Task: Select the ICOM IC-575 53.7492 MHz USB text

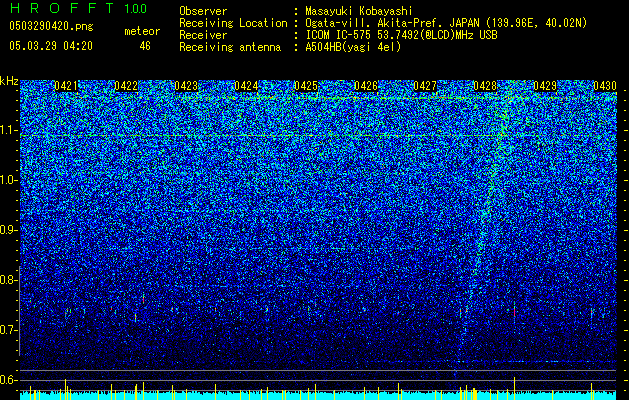Action: [x=401, y=35]
